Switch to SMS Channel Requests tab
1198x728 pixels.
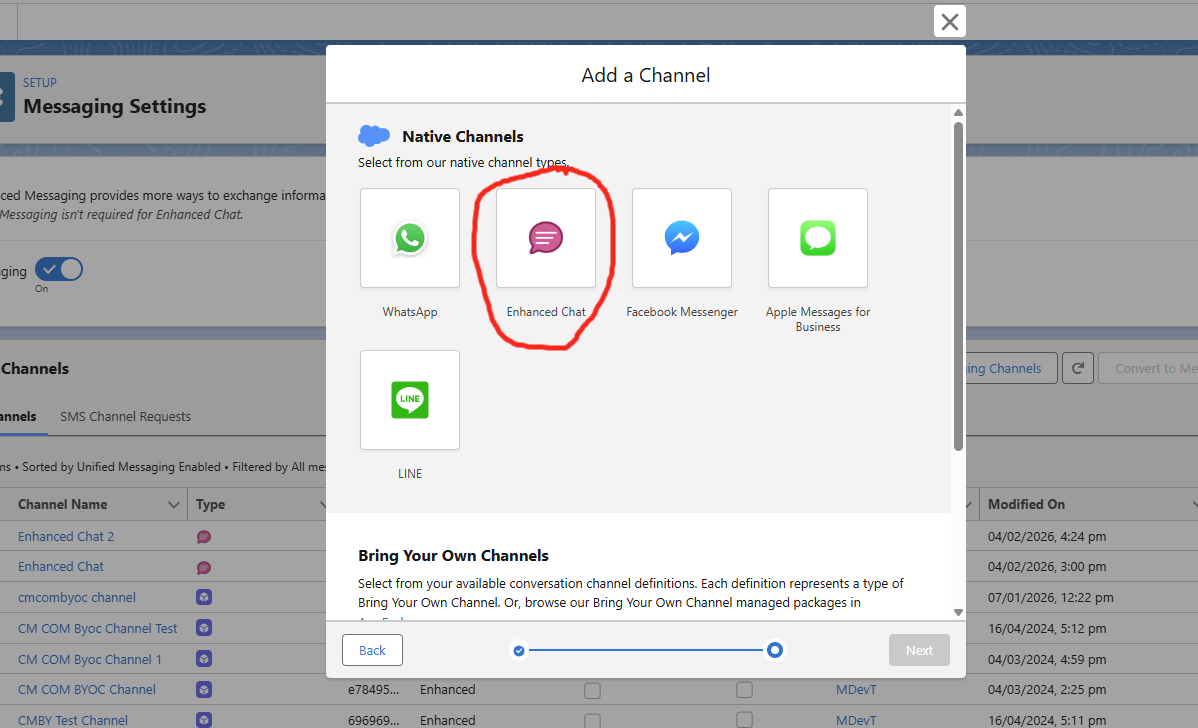tap(125, 417)
